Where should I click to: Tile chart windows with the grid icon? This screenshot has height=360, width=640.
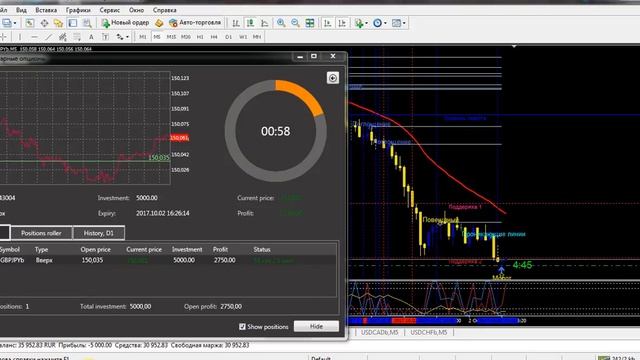(x=310, y=23)
